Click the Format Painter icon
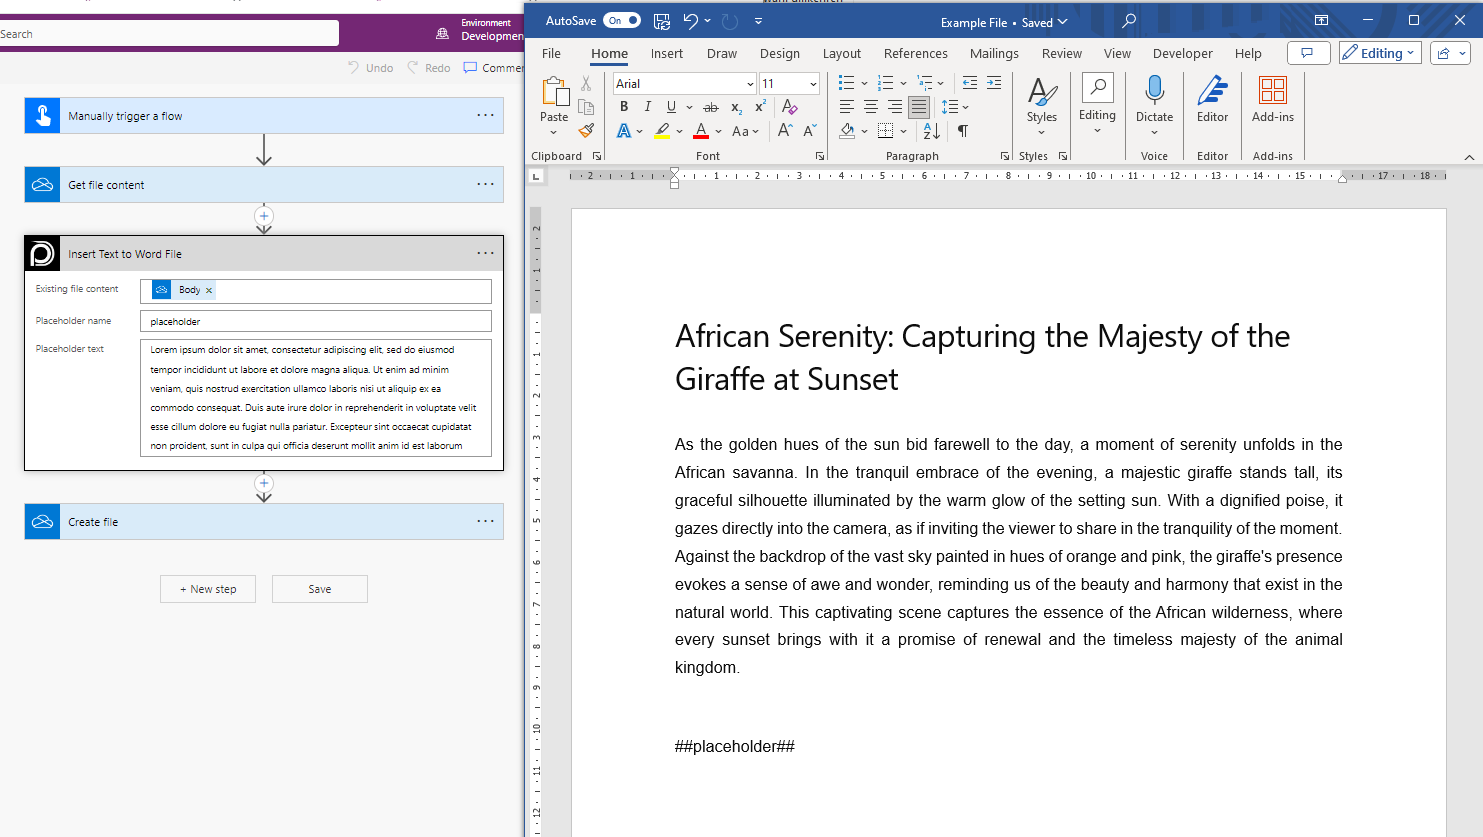Viewport: 1483px width, 837px height. tap(586, 130)
